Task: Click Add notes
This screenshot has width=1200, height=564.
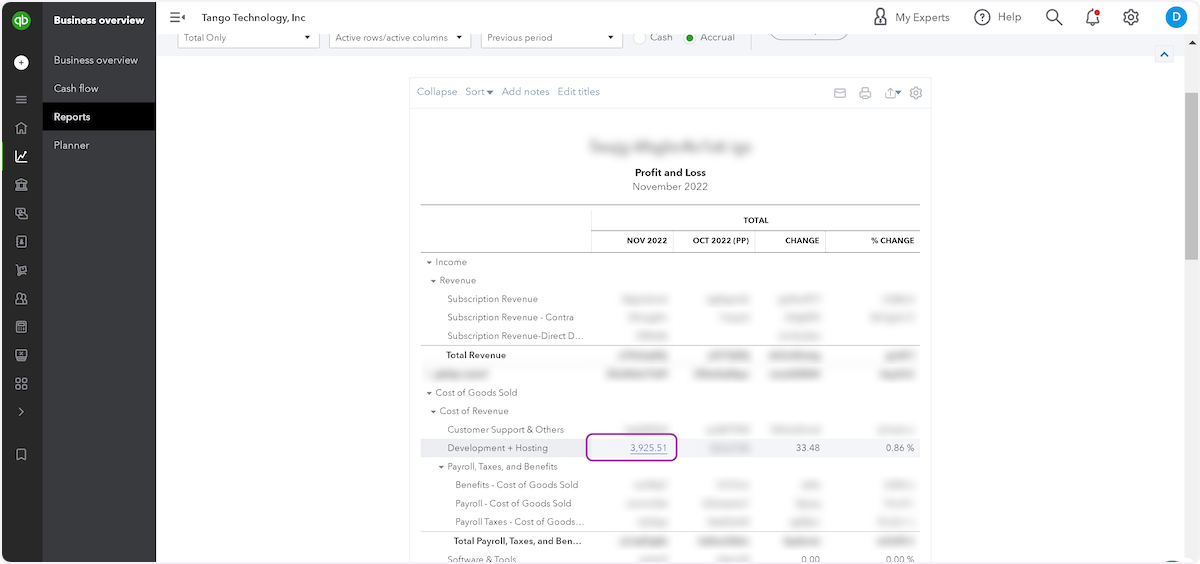Action: point(525,92)
